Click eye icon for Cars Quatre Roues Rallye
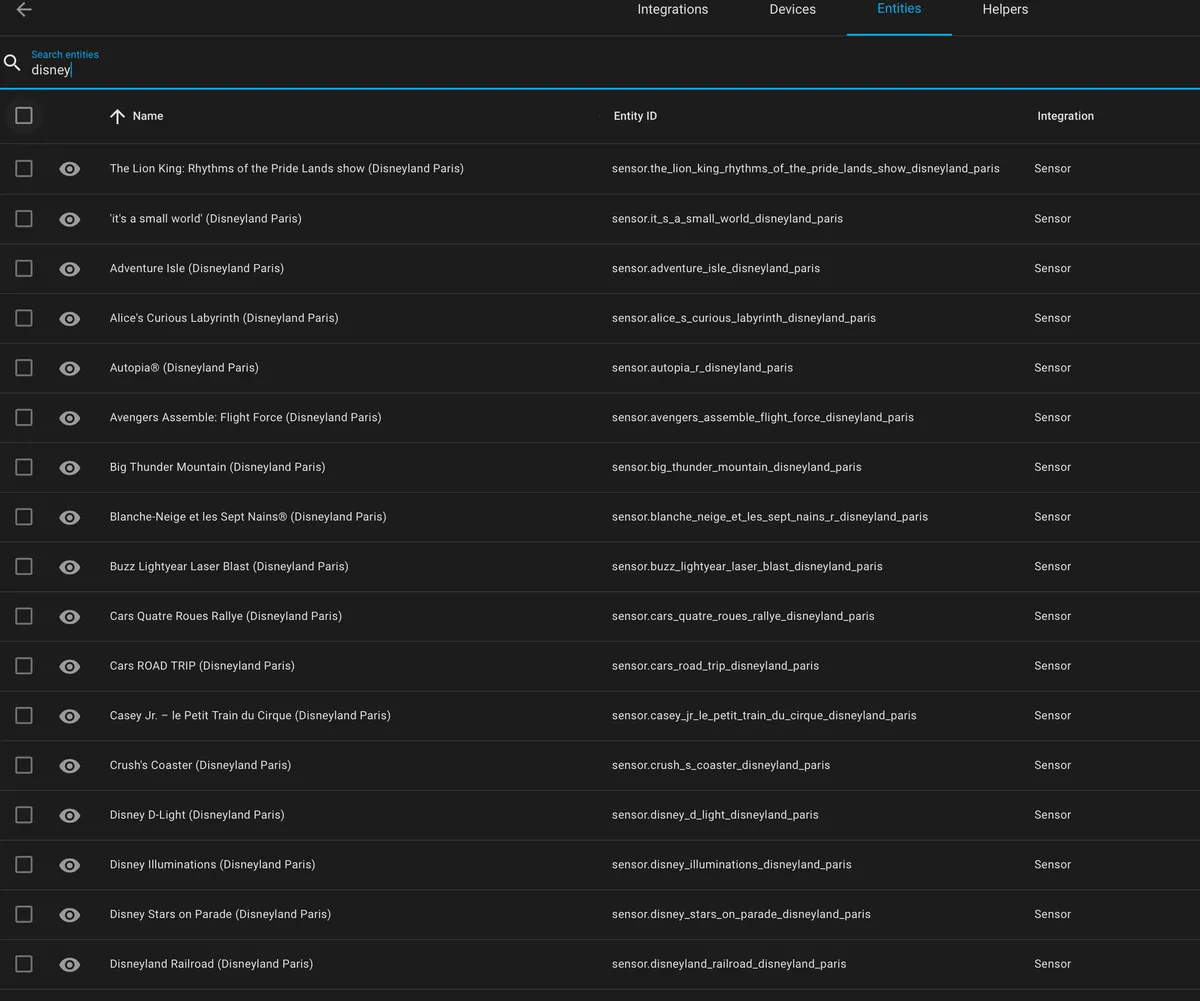The width and height of the screenshot is (1200, 1001). click(69, 617)
